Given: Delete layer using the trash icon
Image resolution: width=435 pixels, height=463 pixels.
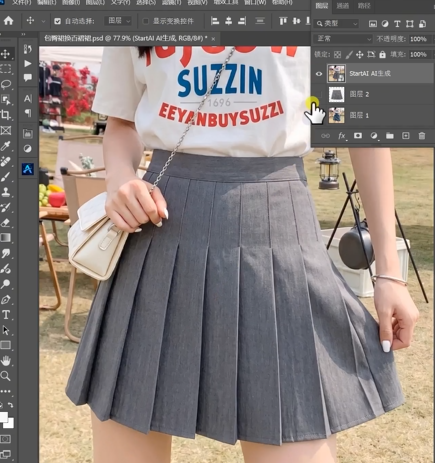Looking at the screenshot, I should [422, 136].
